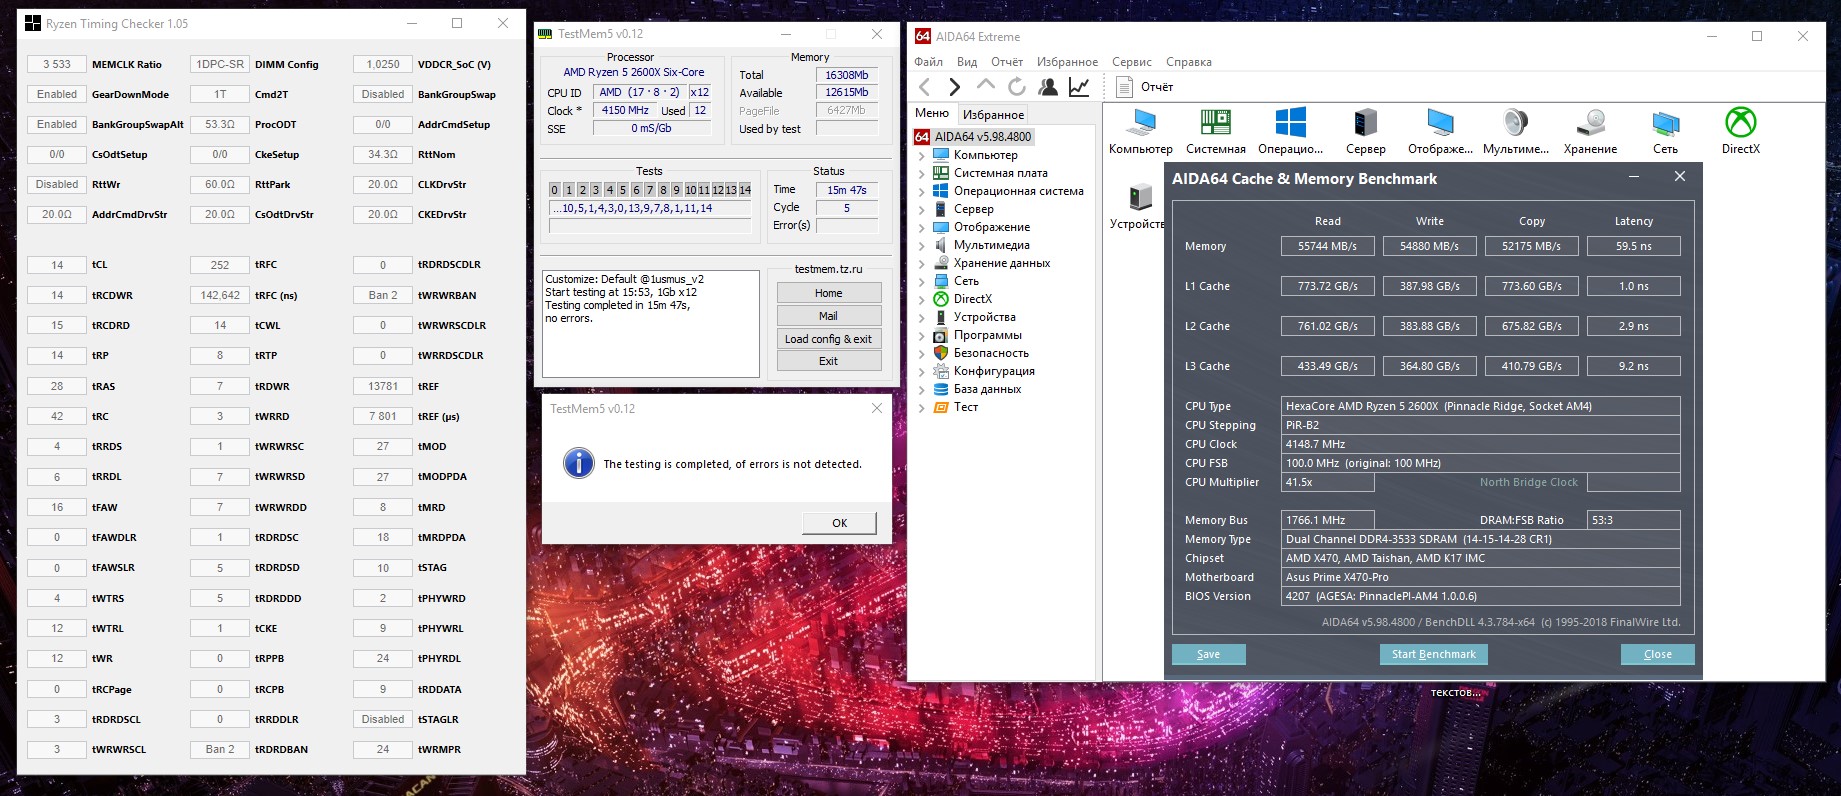Click the tCL value field in Ryzen Timing Checker
The image size is (1841, 796).
(57, 265)
